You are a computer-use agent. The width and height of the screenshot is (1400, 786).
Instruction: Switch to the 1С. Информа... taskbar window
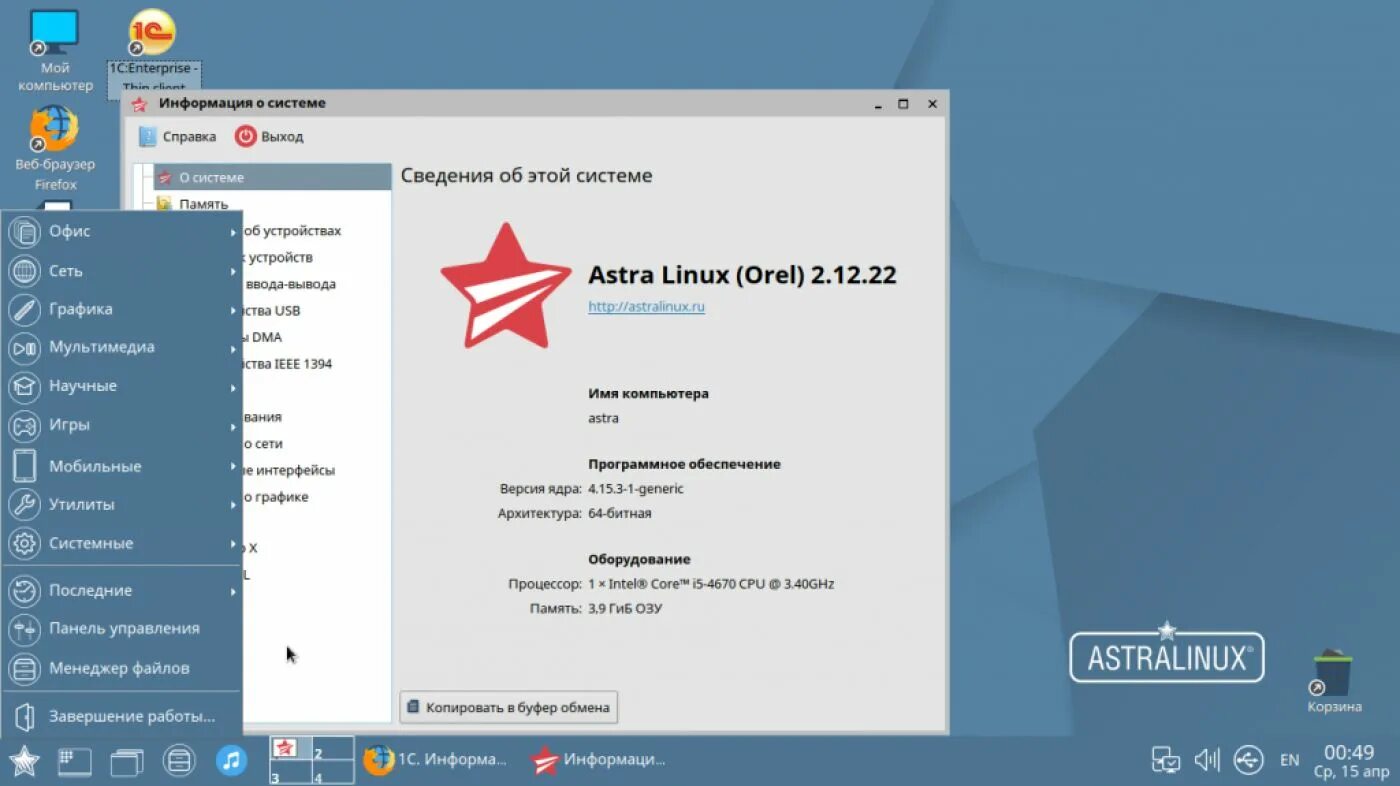click(435, 760)
